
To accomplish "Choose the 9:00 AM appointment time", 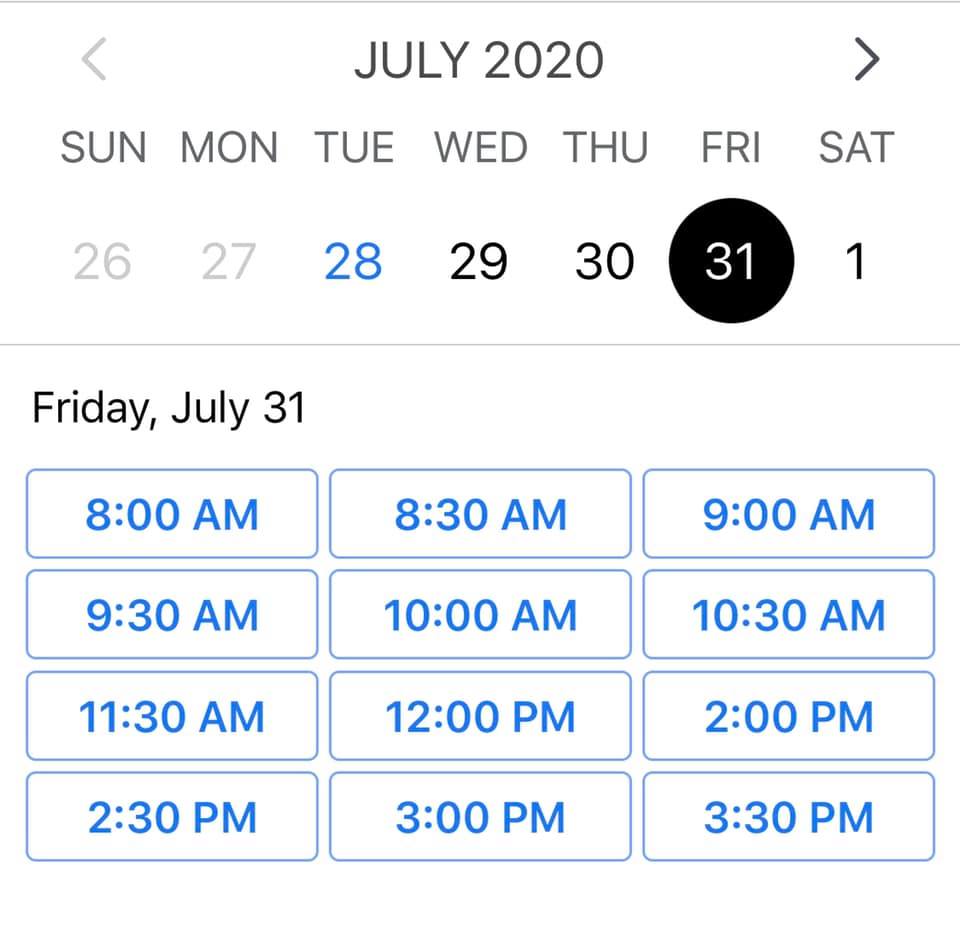I will [x=788, y=514].
